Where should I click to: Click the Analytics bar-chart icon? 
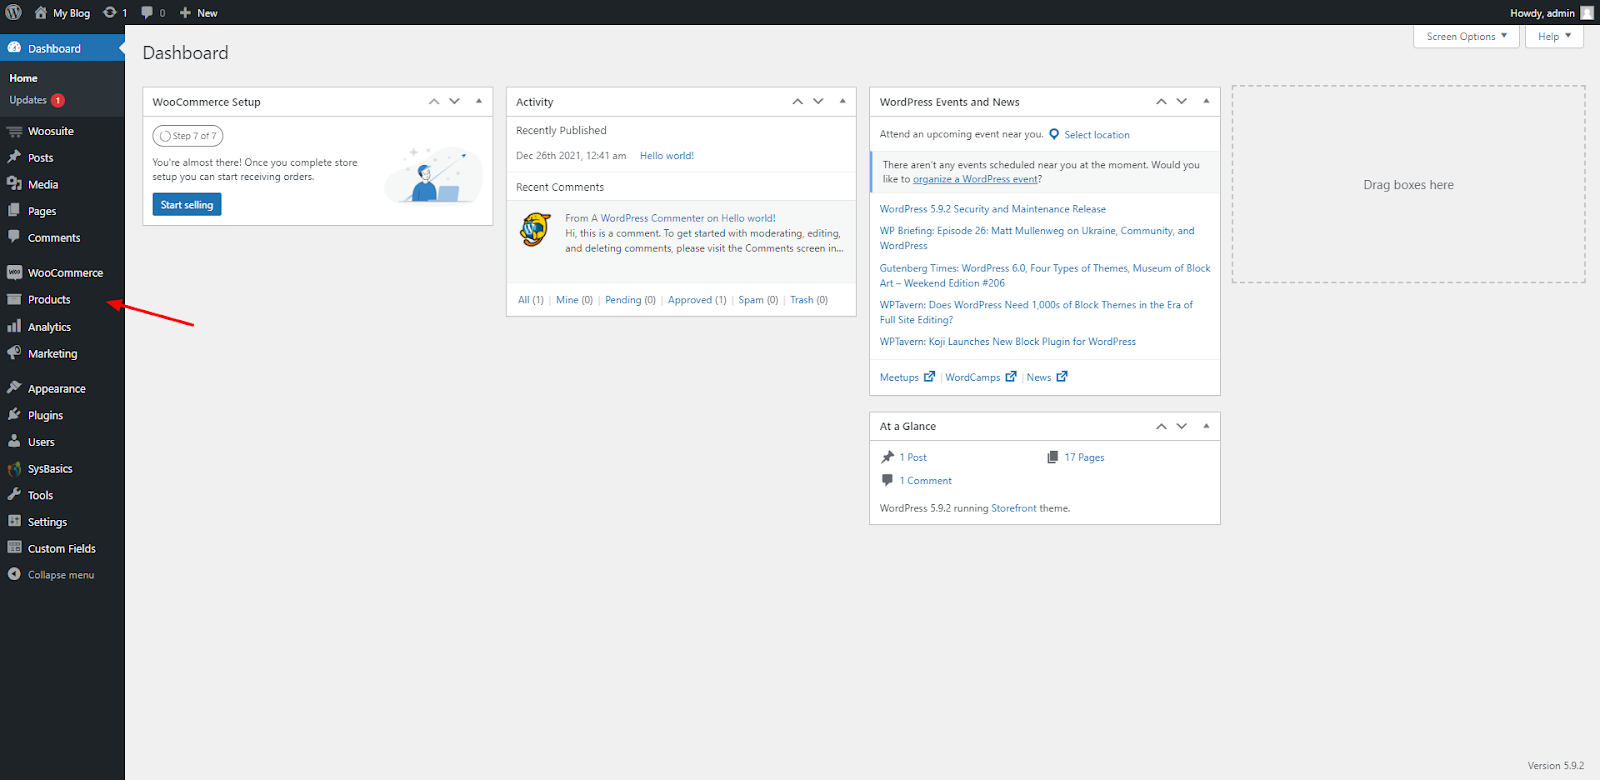[x=14, y=326]
